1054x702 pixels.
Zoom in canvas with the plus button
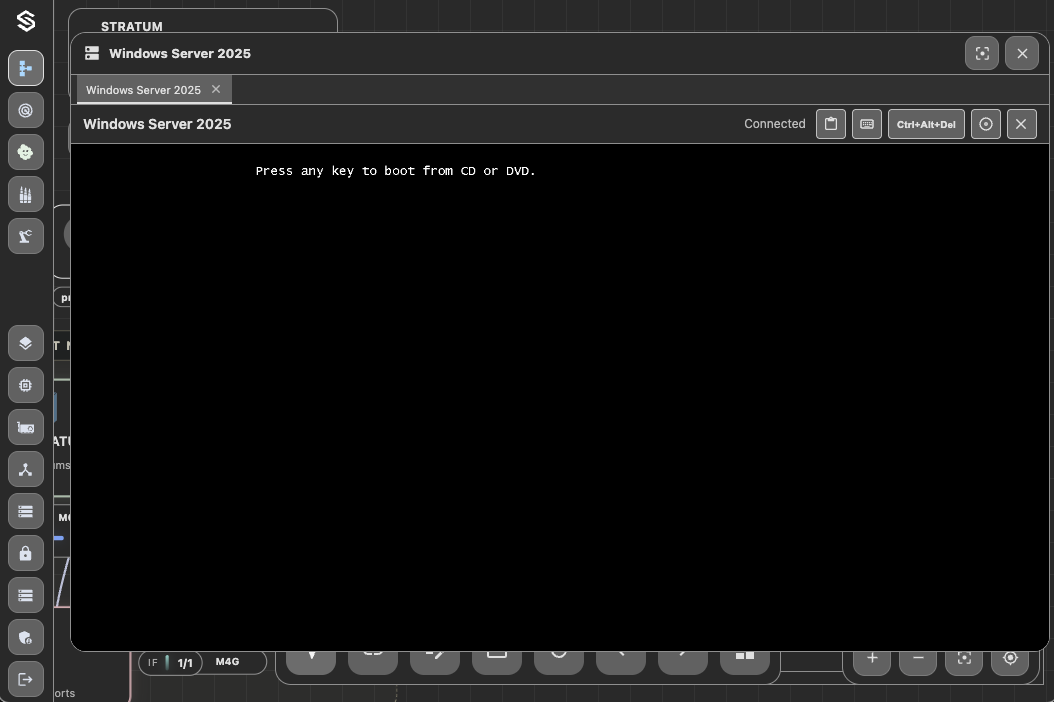click(x=872, y=658)
